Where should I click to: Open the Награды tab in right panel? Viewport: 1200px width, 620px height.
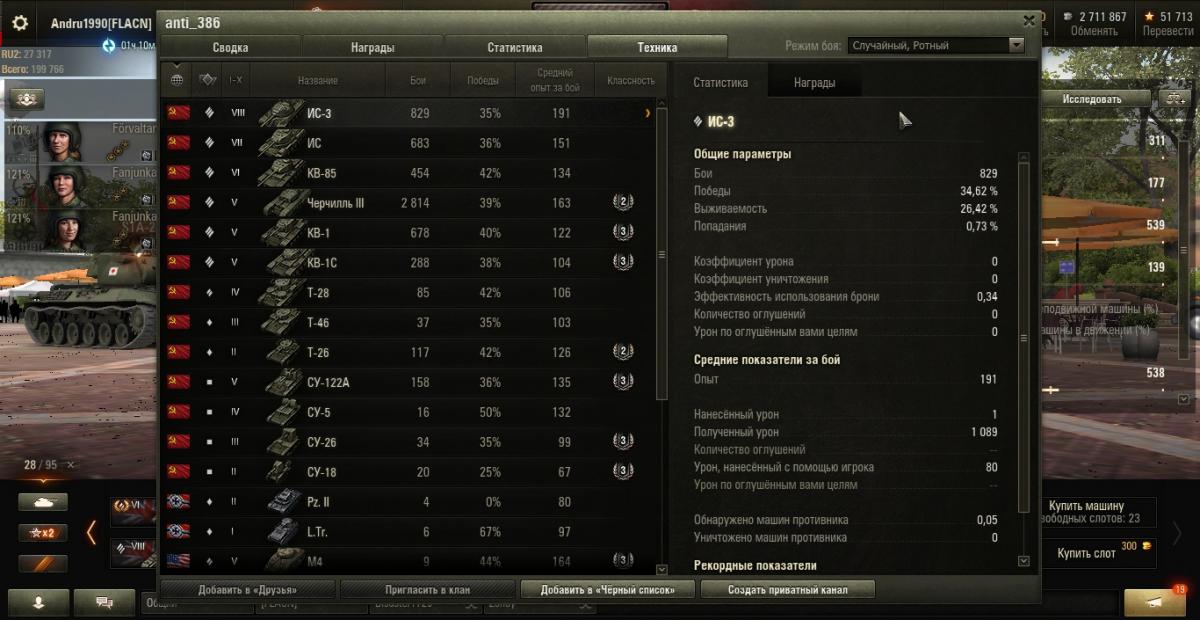tap(815, 83)
